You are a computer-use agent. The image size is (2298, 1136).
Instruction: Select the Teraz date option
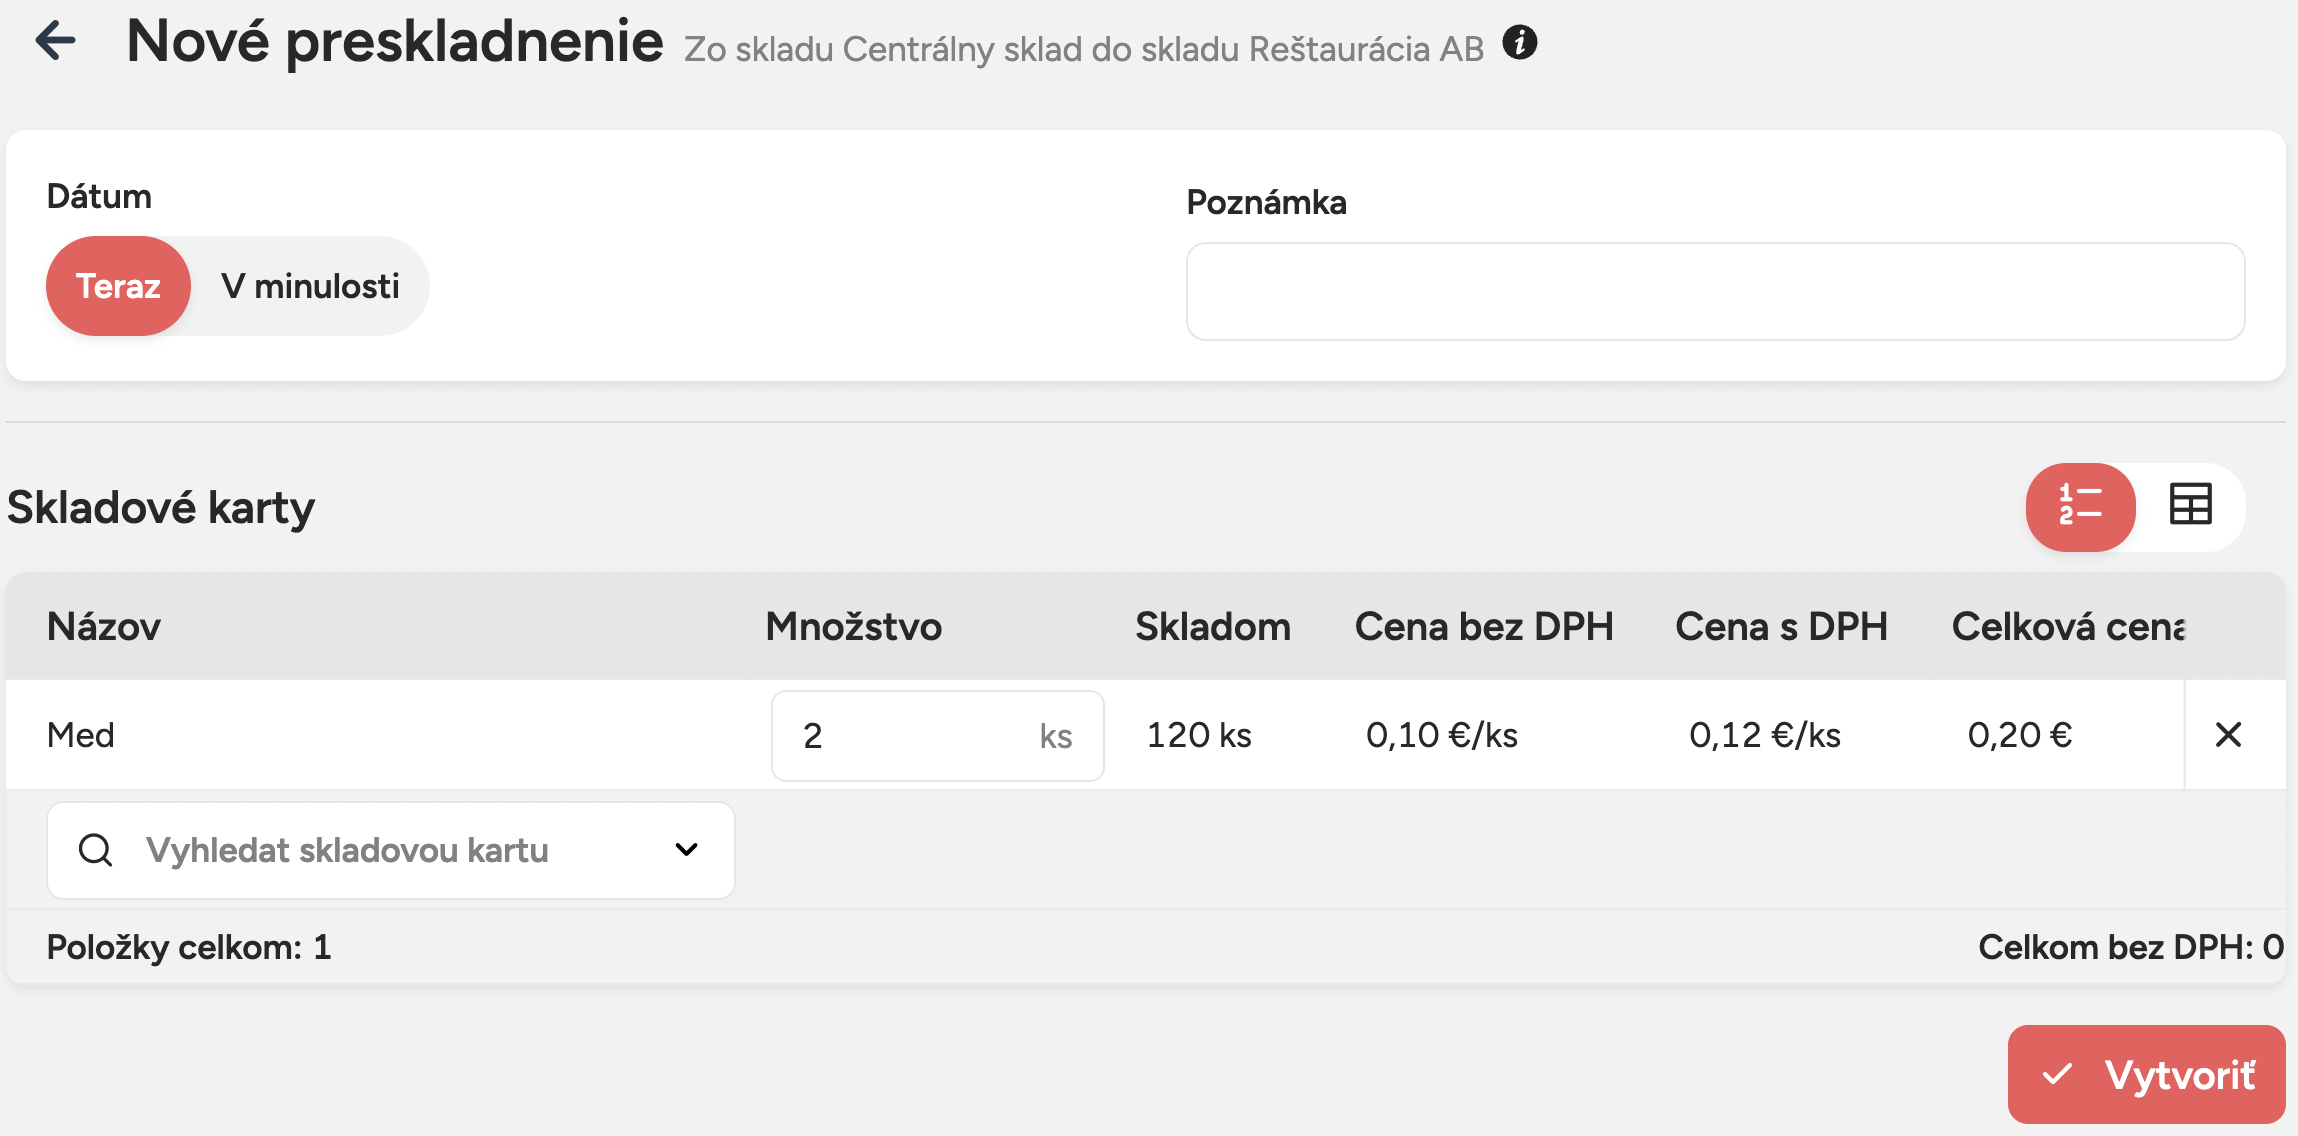coord(118,286)
